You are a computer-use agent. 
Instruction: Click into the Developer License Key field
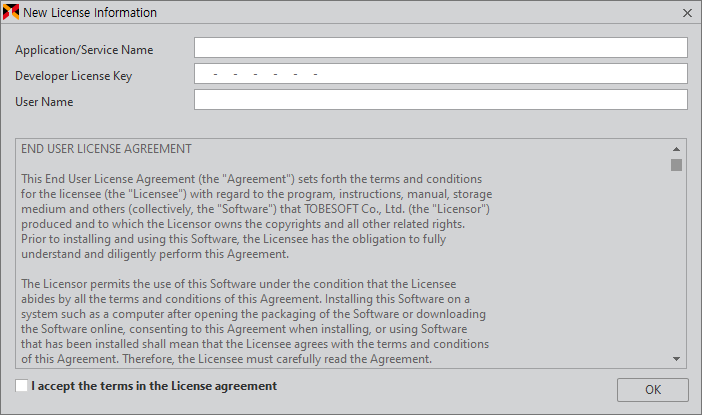(x=441, y=73)
